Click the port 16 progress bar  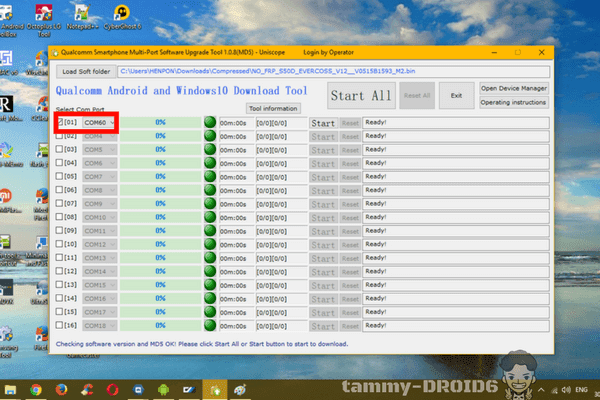coord(161,326)
